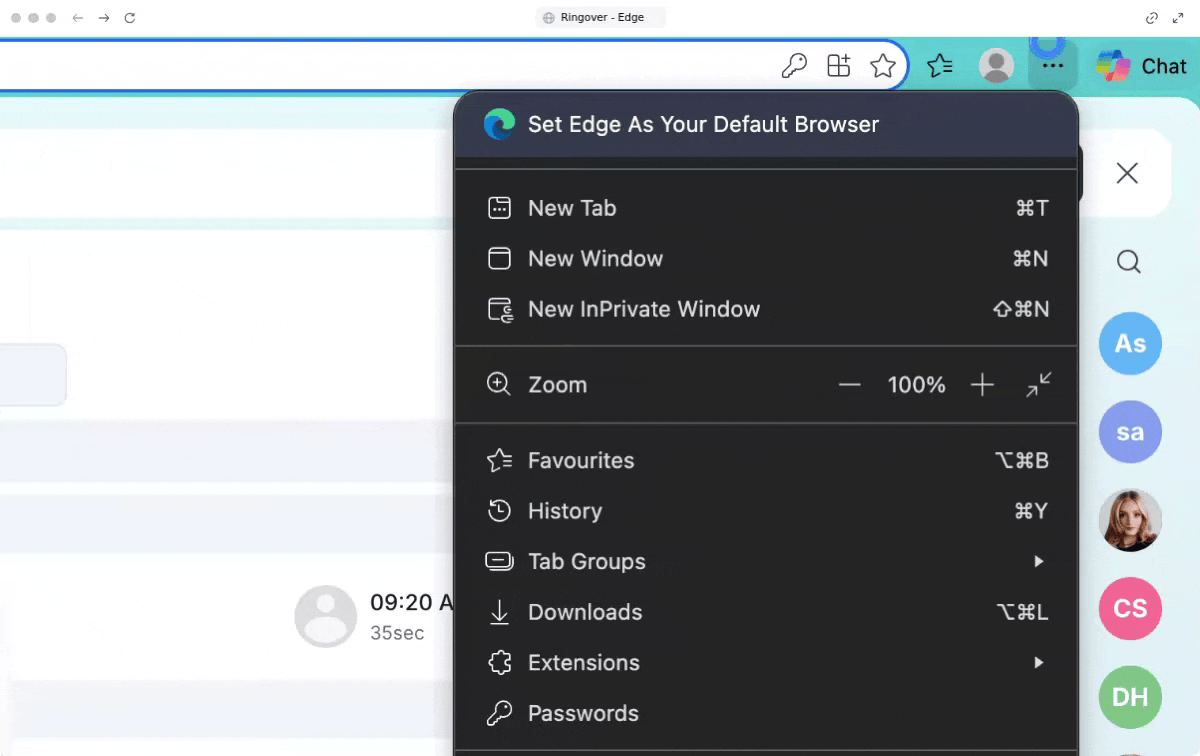Click the browser forward arrow
This screenshot has width=1200, height=756.
[x=104, y=18]
